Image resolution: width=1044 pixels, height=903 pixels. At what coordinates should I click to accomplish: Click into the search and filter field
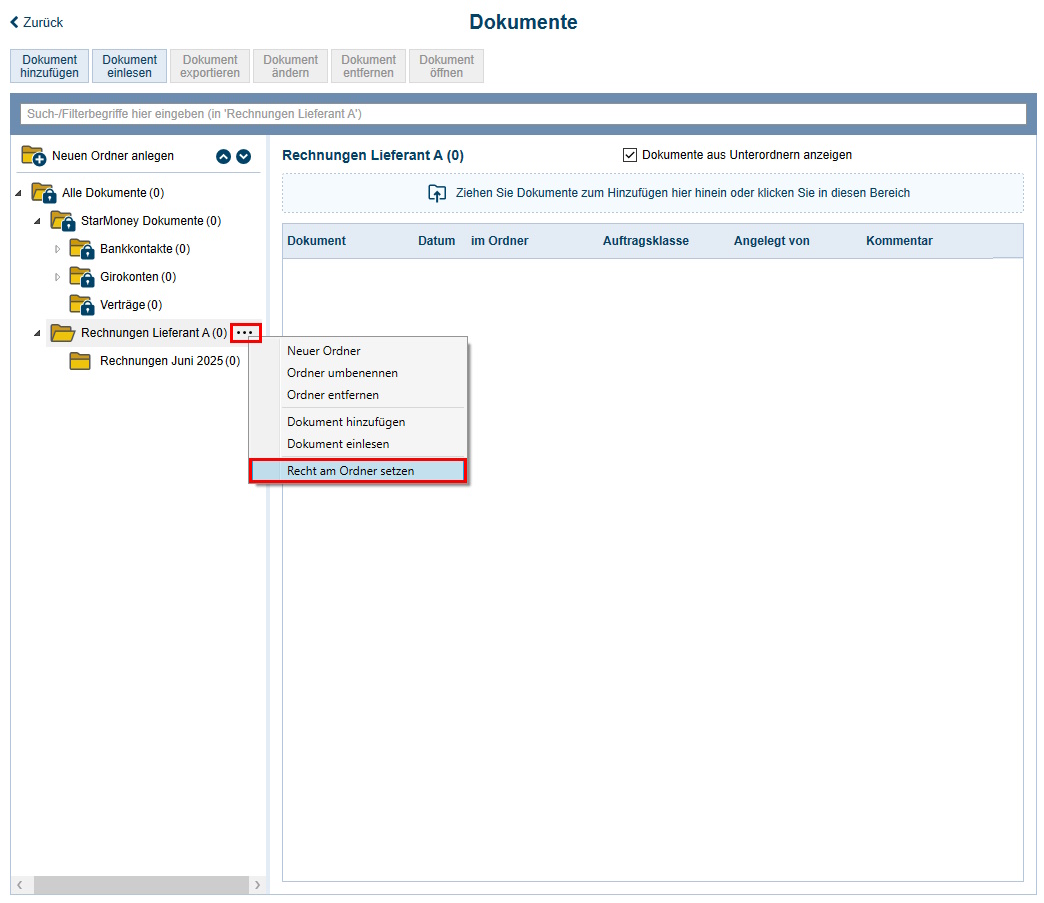[x=522, y=114]
